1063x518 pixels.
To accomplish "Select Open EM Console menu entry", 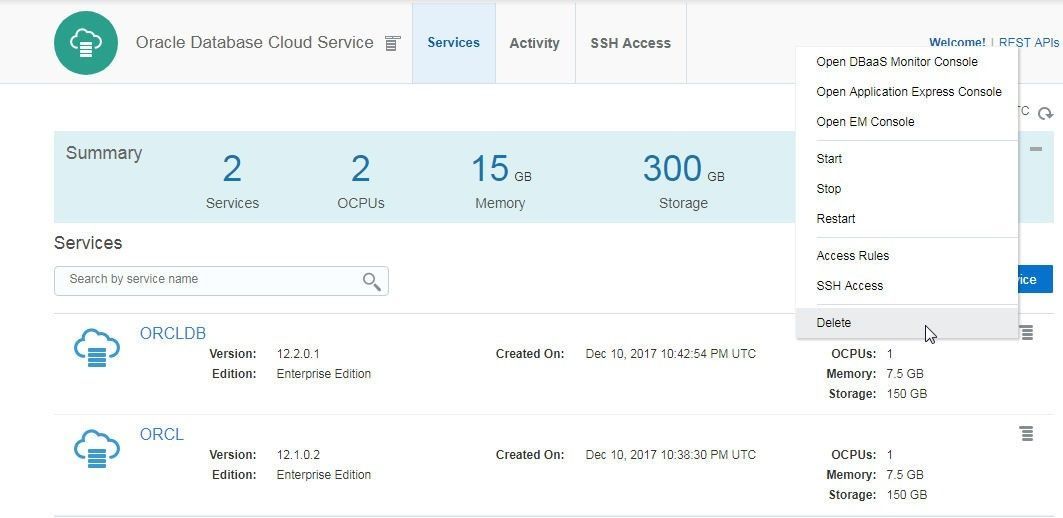I will (906, 122).
